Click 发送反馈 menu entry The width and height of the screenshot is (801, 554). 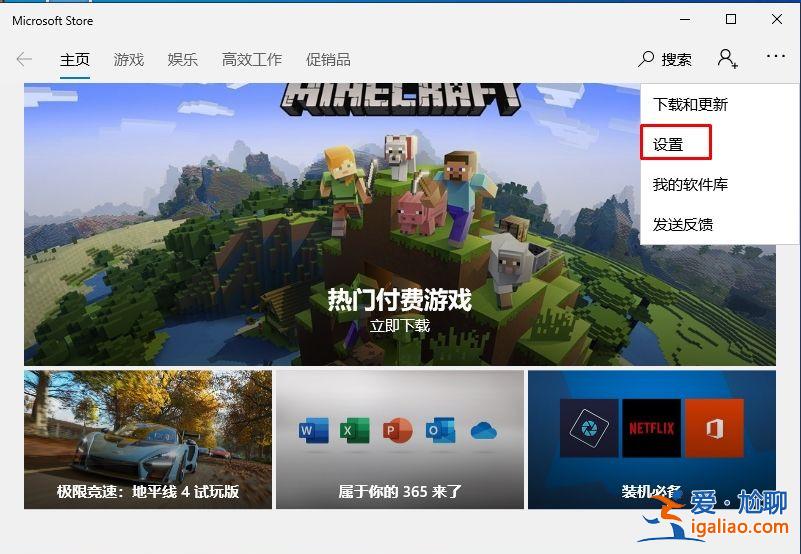tap(683, 224)
